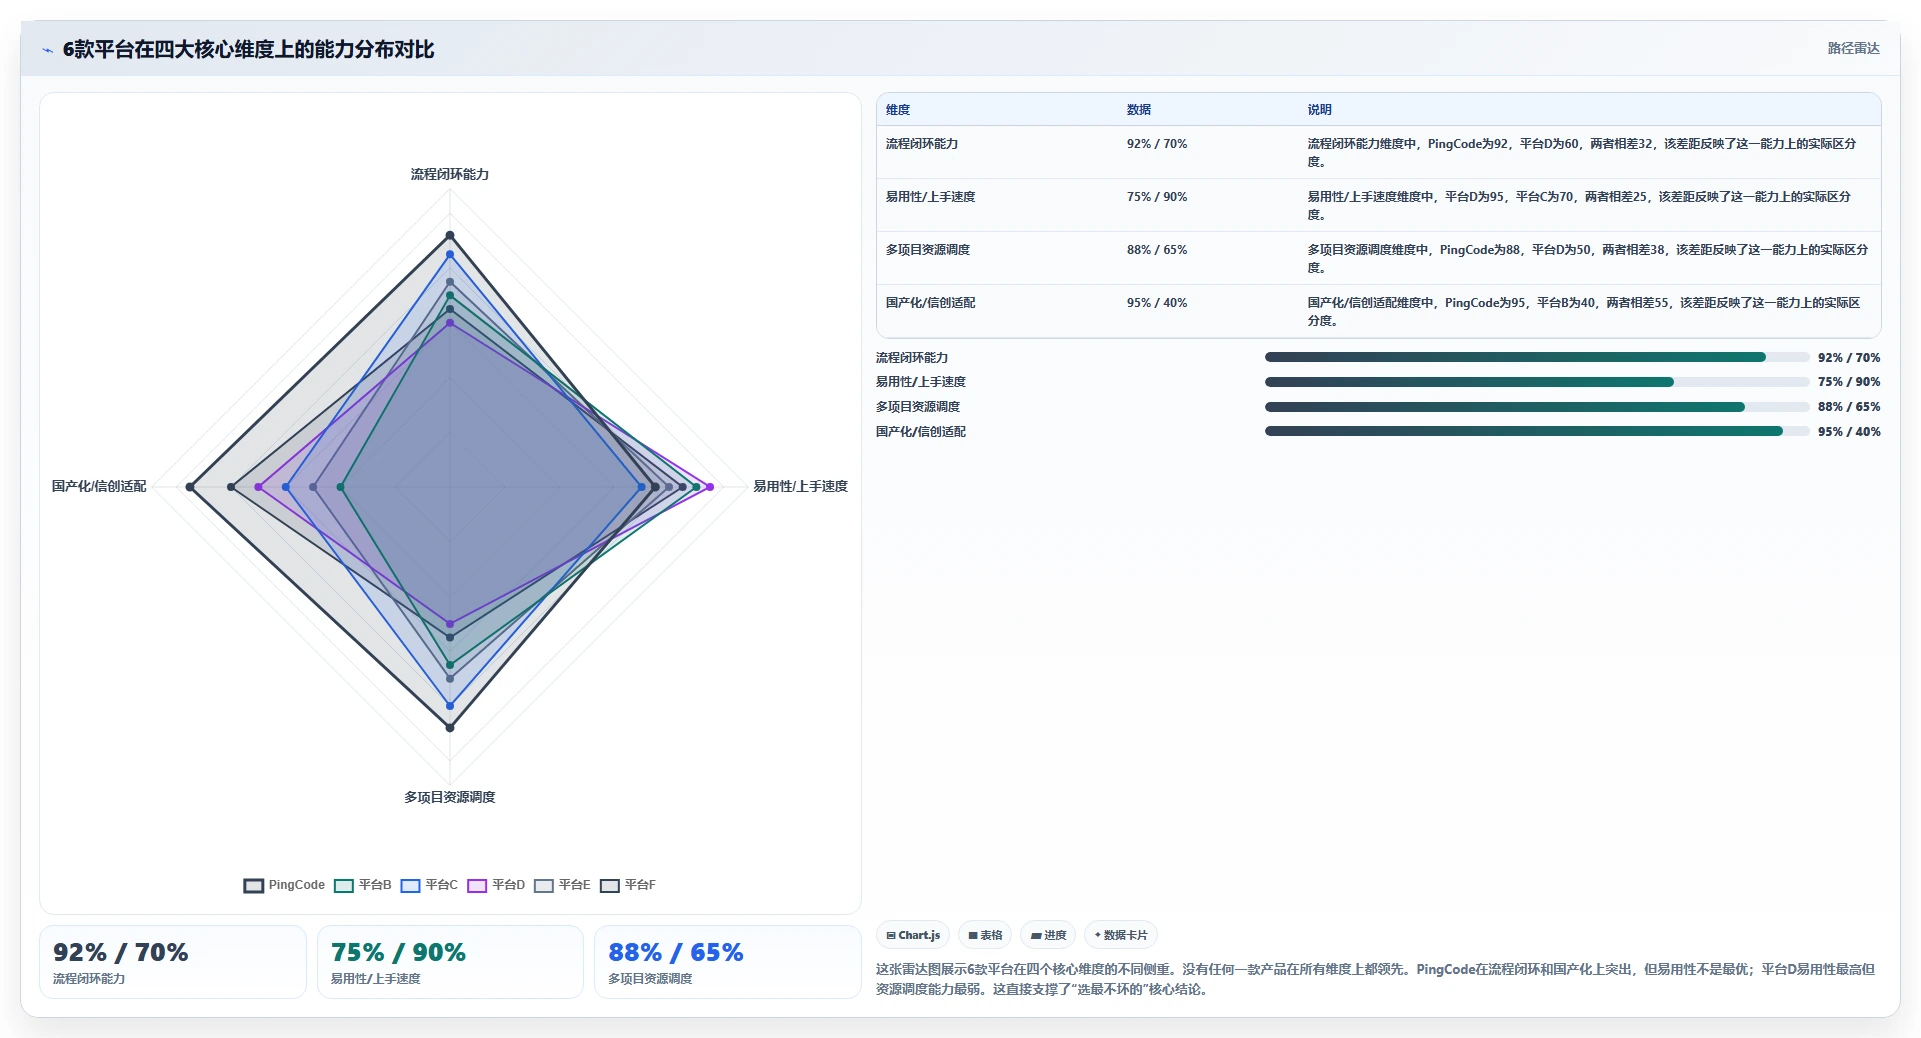Toggle the PingCode legend series
1921x1038 pixels.
[x=284, y=885]
